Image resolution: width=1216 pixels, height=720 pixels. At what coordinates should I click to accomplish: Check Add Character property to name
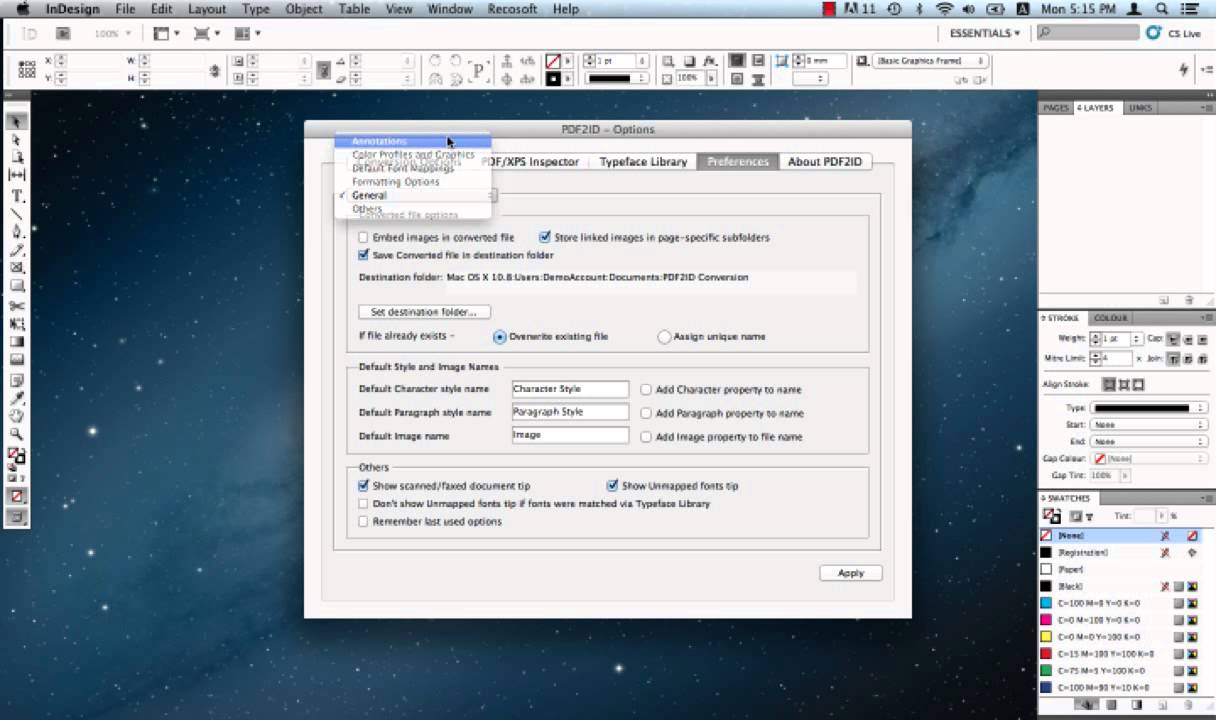coord(646,390)
